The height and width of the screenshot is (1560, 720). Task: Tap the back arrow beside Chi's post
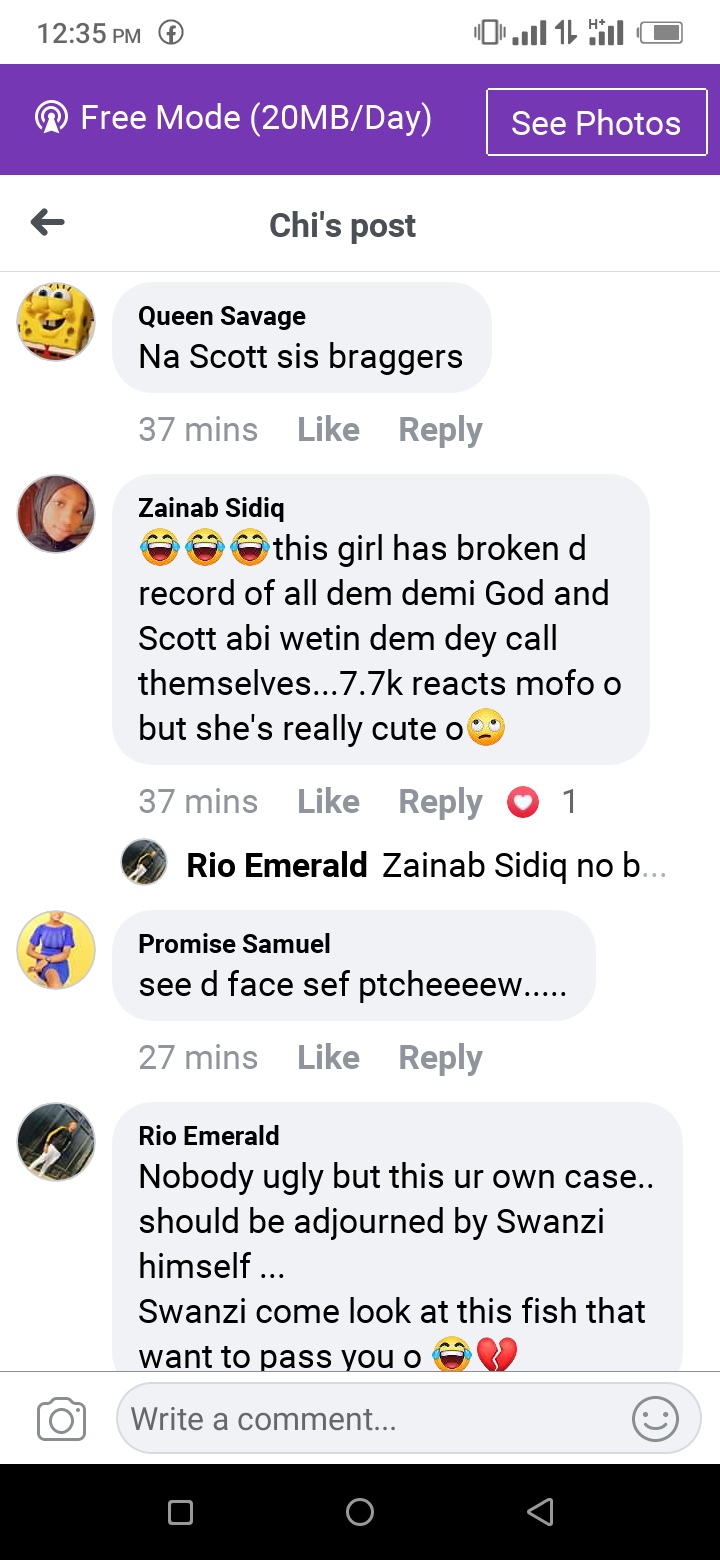[47, 223]
